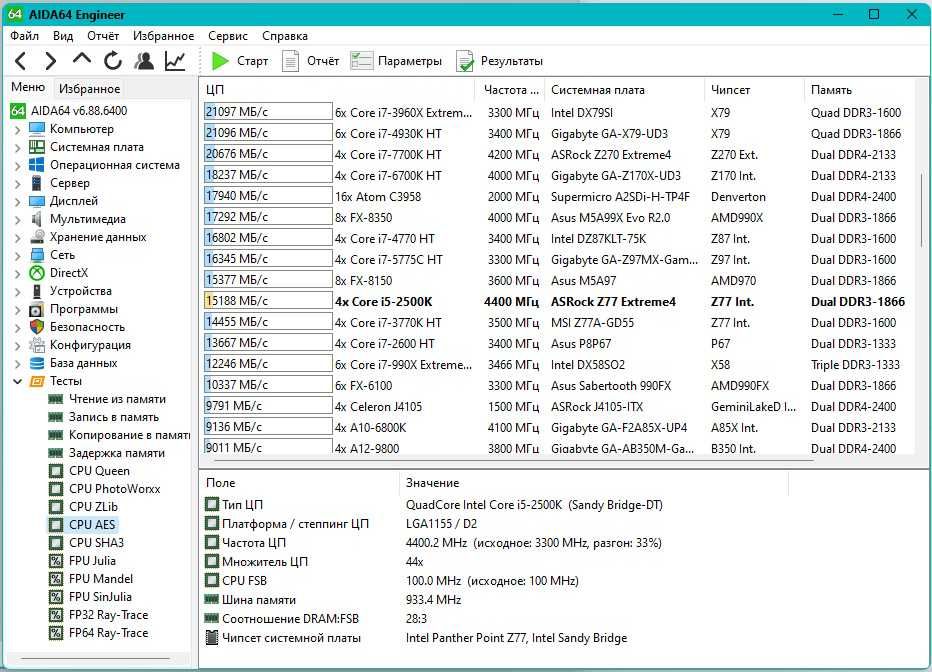Sort by the Память column header
Image resolution: width=932 pixels, height=672 pixels.
click(x=859, y=90)
